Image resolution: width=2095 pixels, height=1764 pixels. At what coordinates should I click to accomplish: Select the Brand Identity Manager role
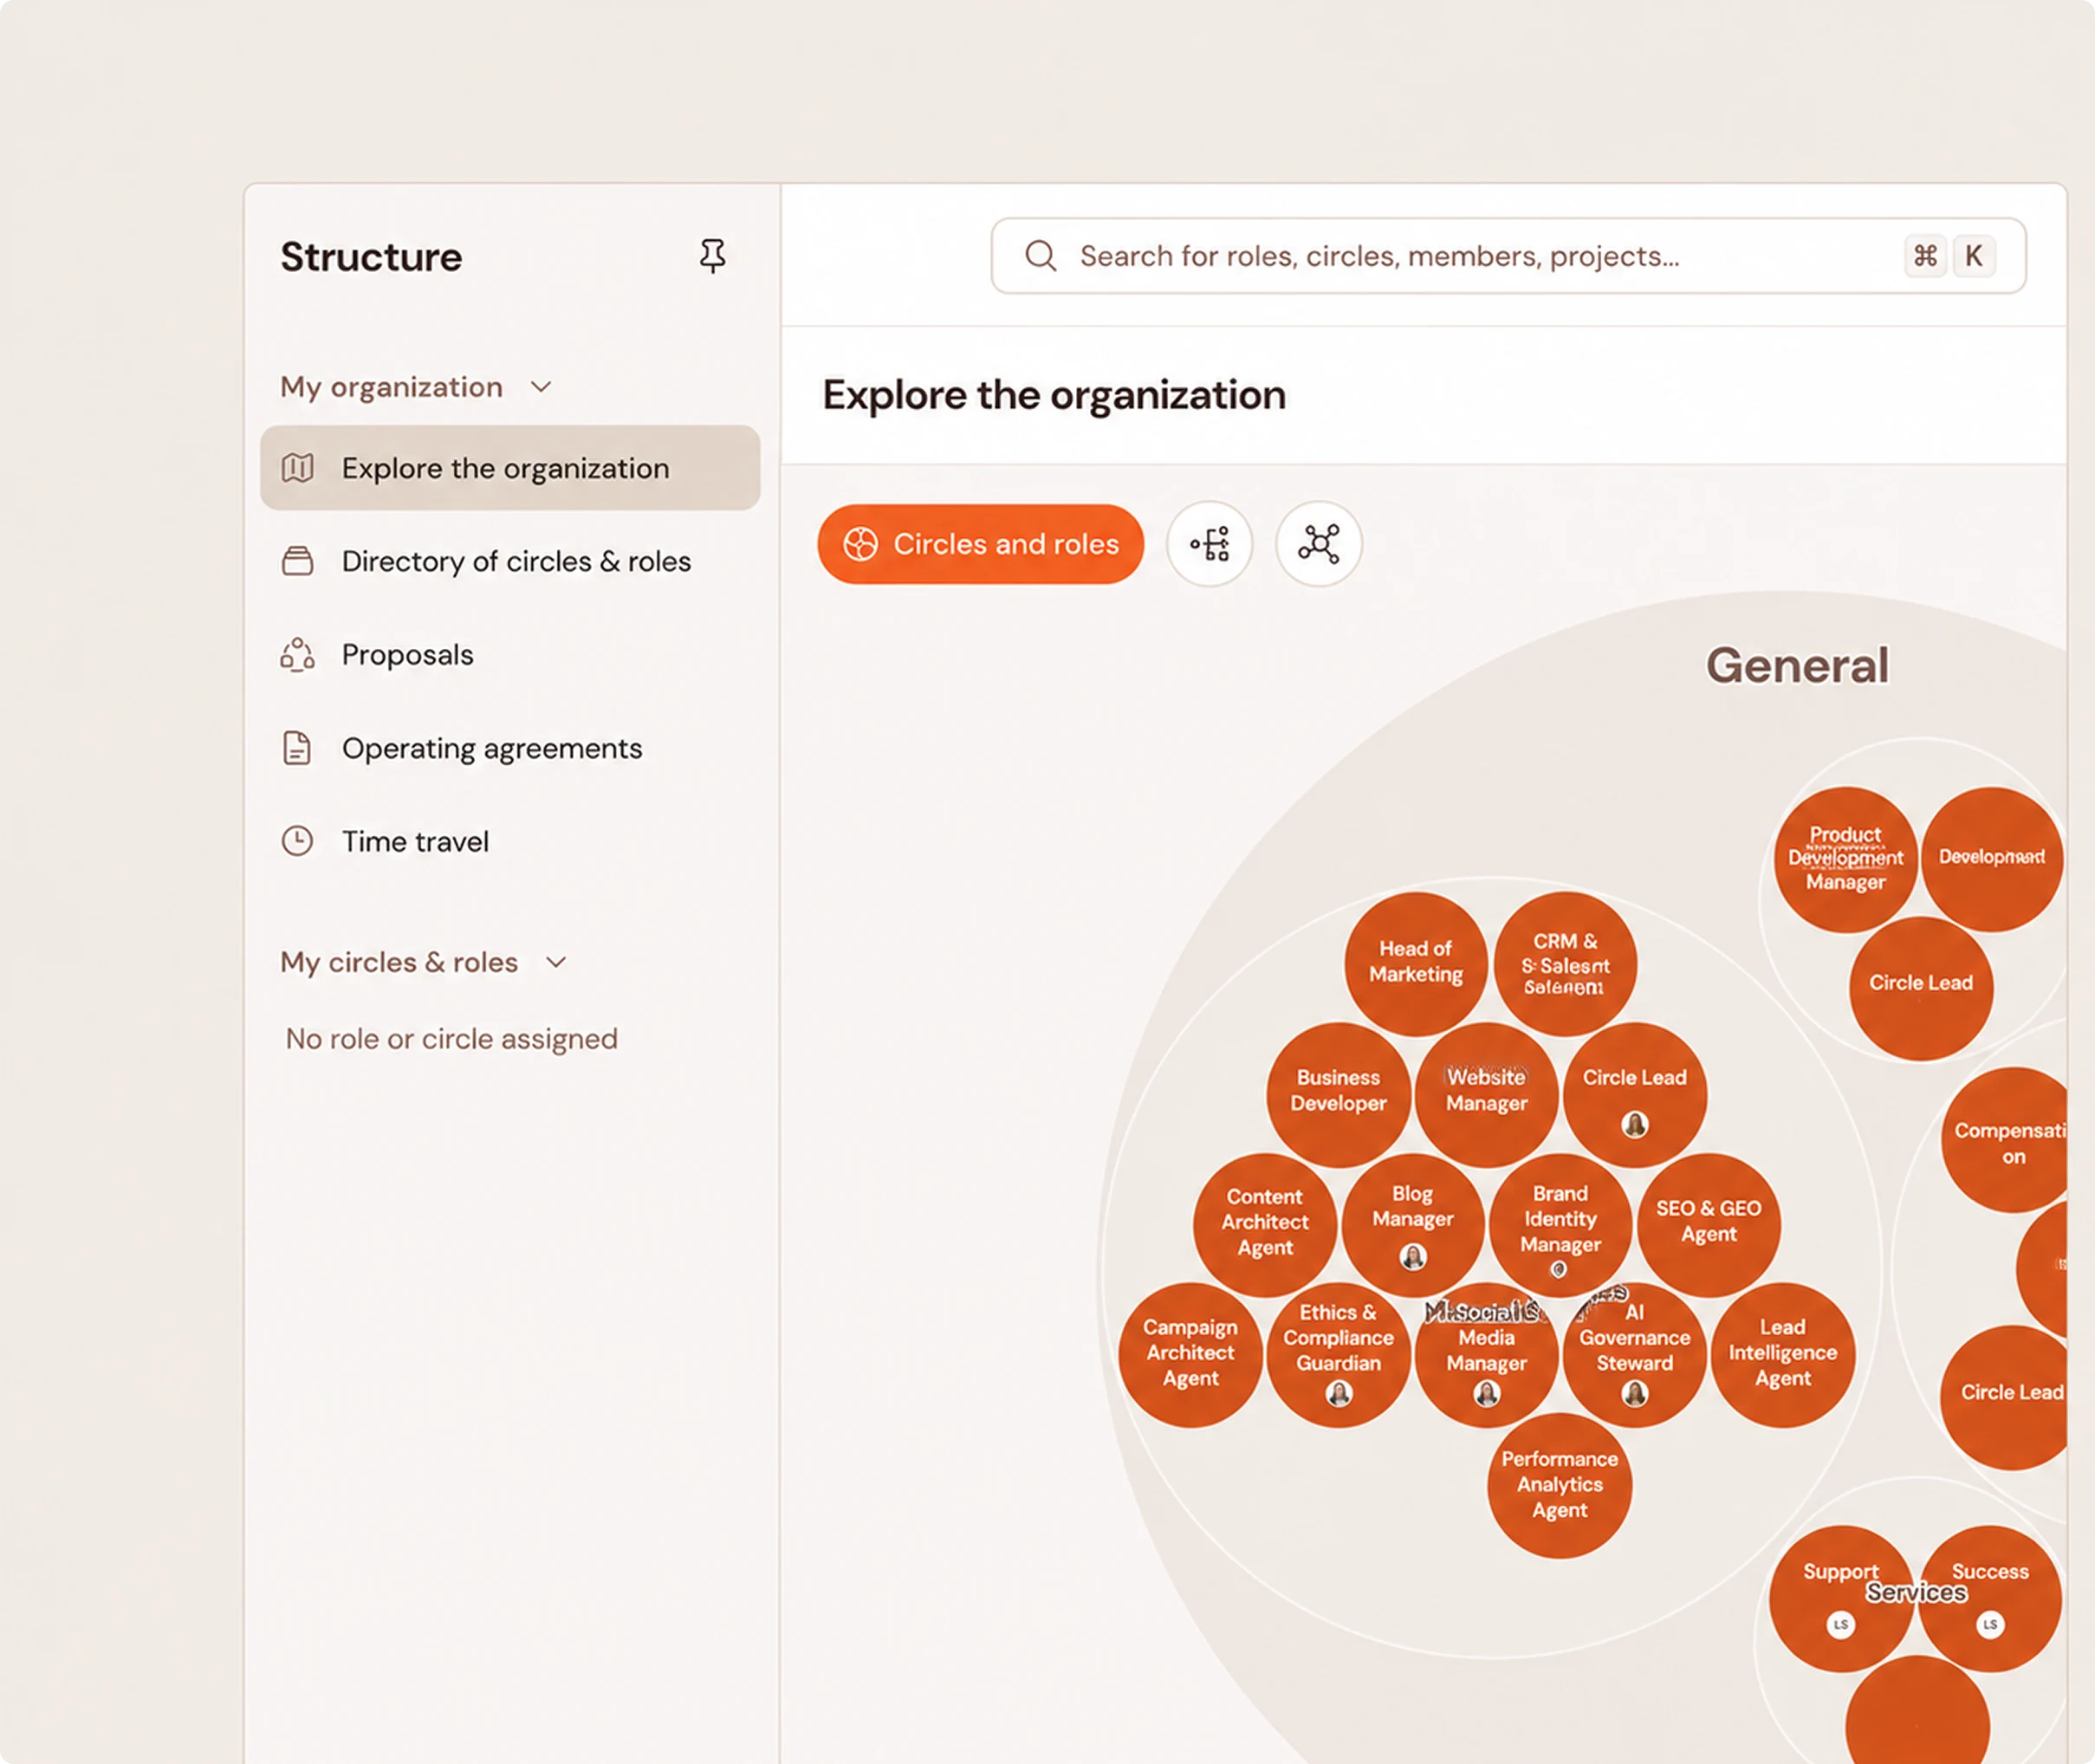(1561, 1224)
